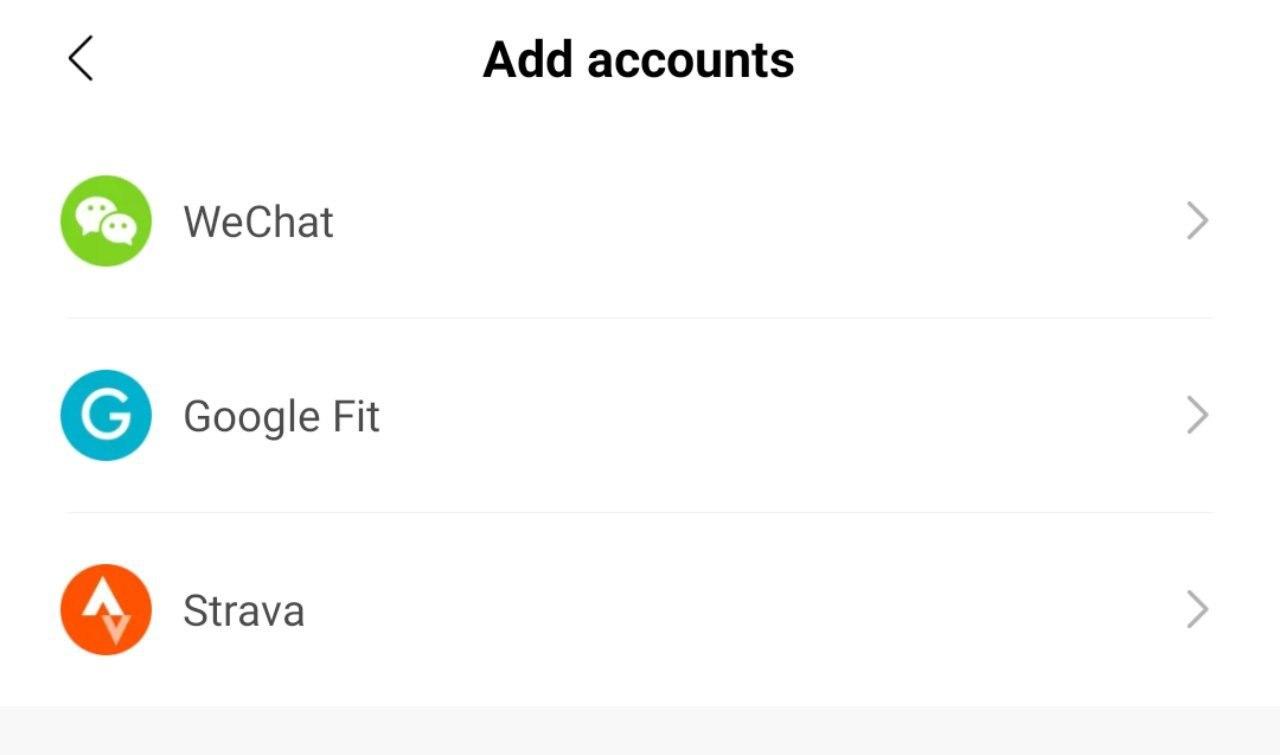Tap the navigation back chevron at top left
1280x755 pixels.
(78, 59)
